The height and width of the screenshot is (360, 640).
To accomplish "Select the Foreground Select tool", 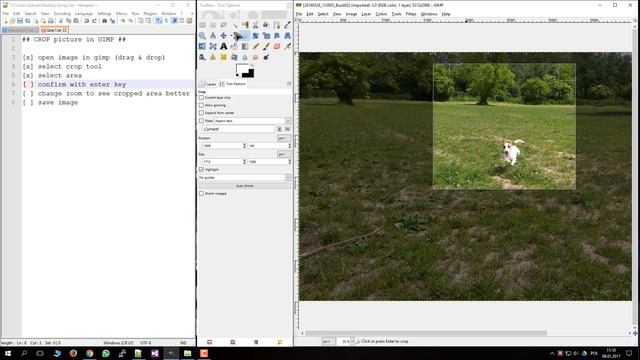I will point(266,25).
